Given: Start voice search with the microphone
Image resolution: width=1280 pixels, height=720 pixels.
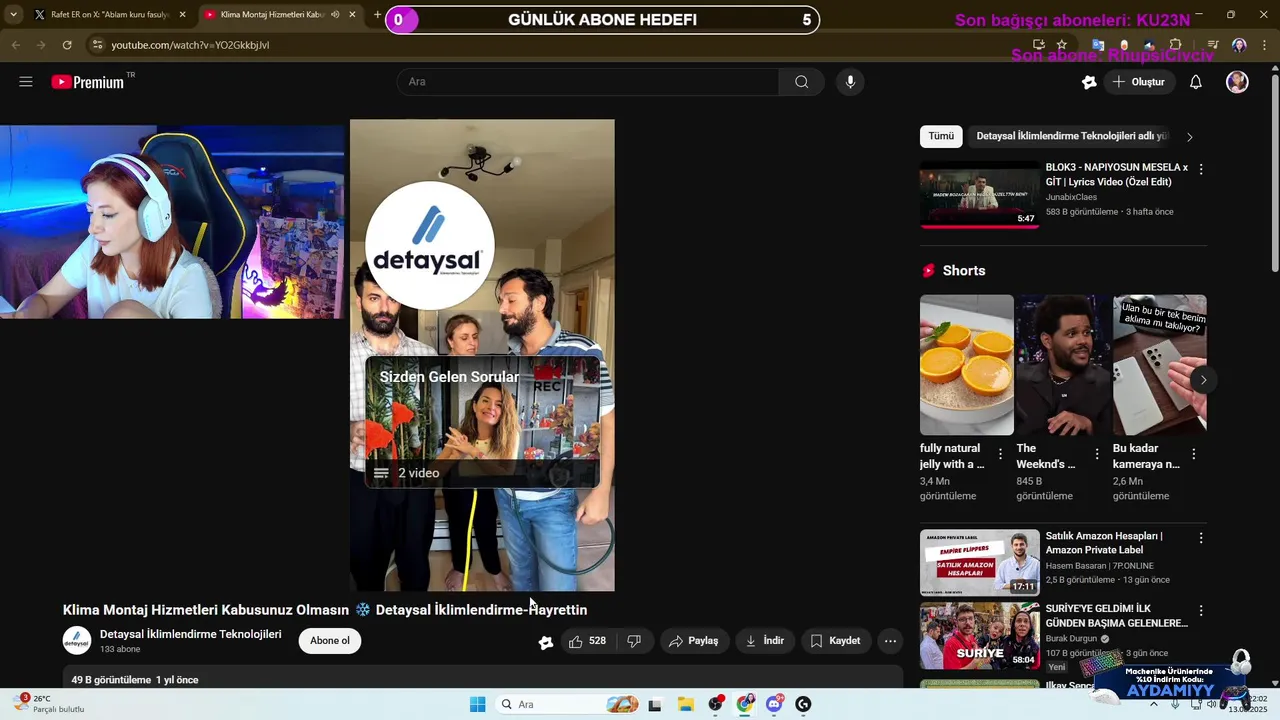Looking at the screenshot, I should (850, 82).
